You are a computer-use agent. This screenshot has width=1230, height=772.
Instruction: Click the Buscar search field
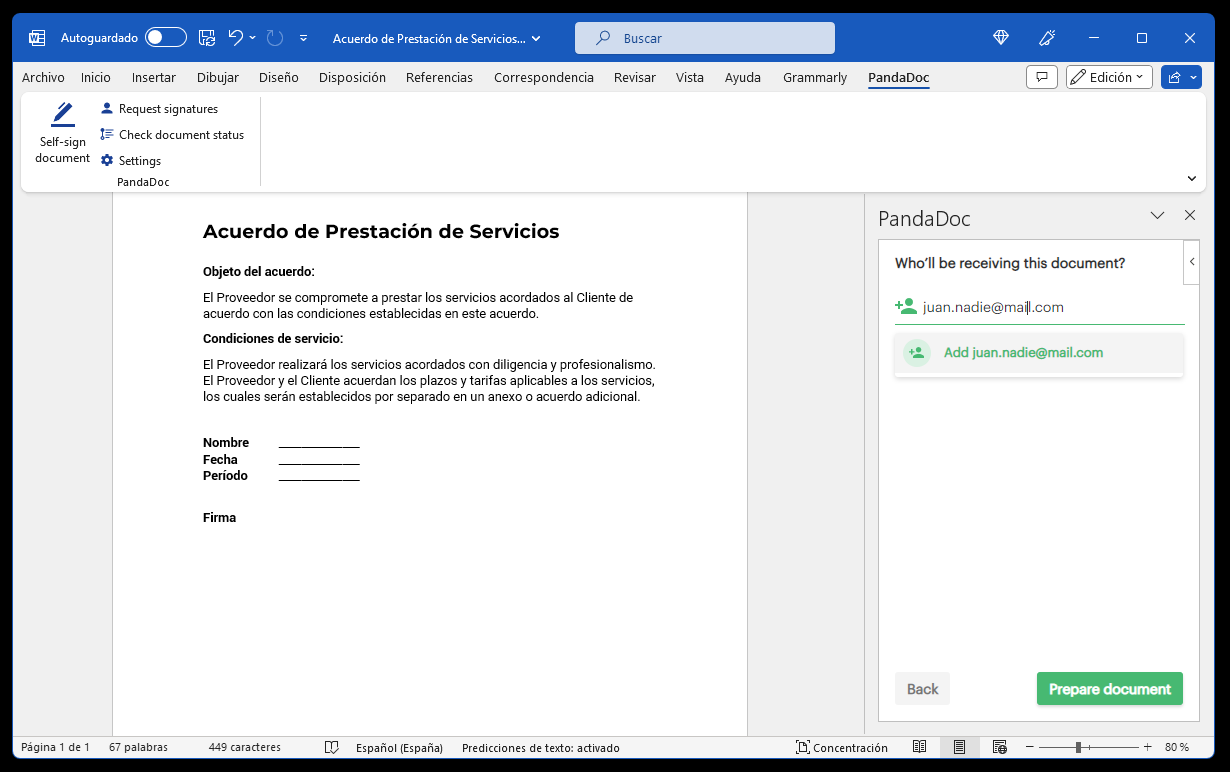pyautogui.click(x=704, y=38)
